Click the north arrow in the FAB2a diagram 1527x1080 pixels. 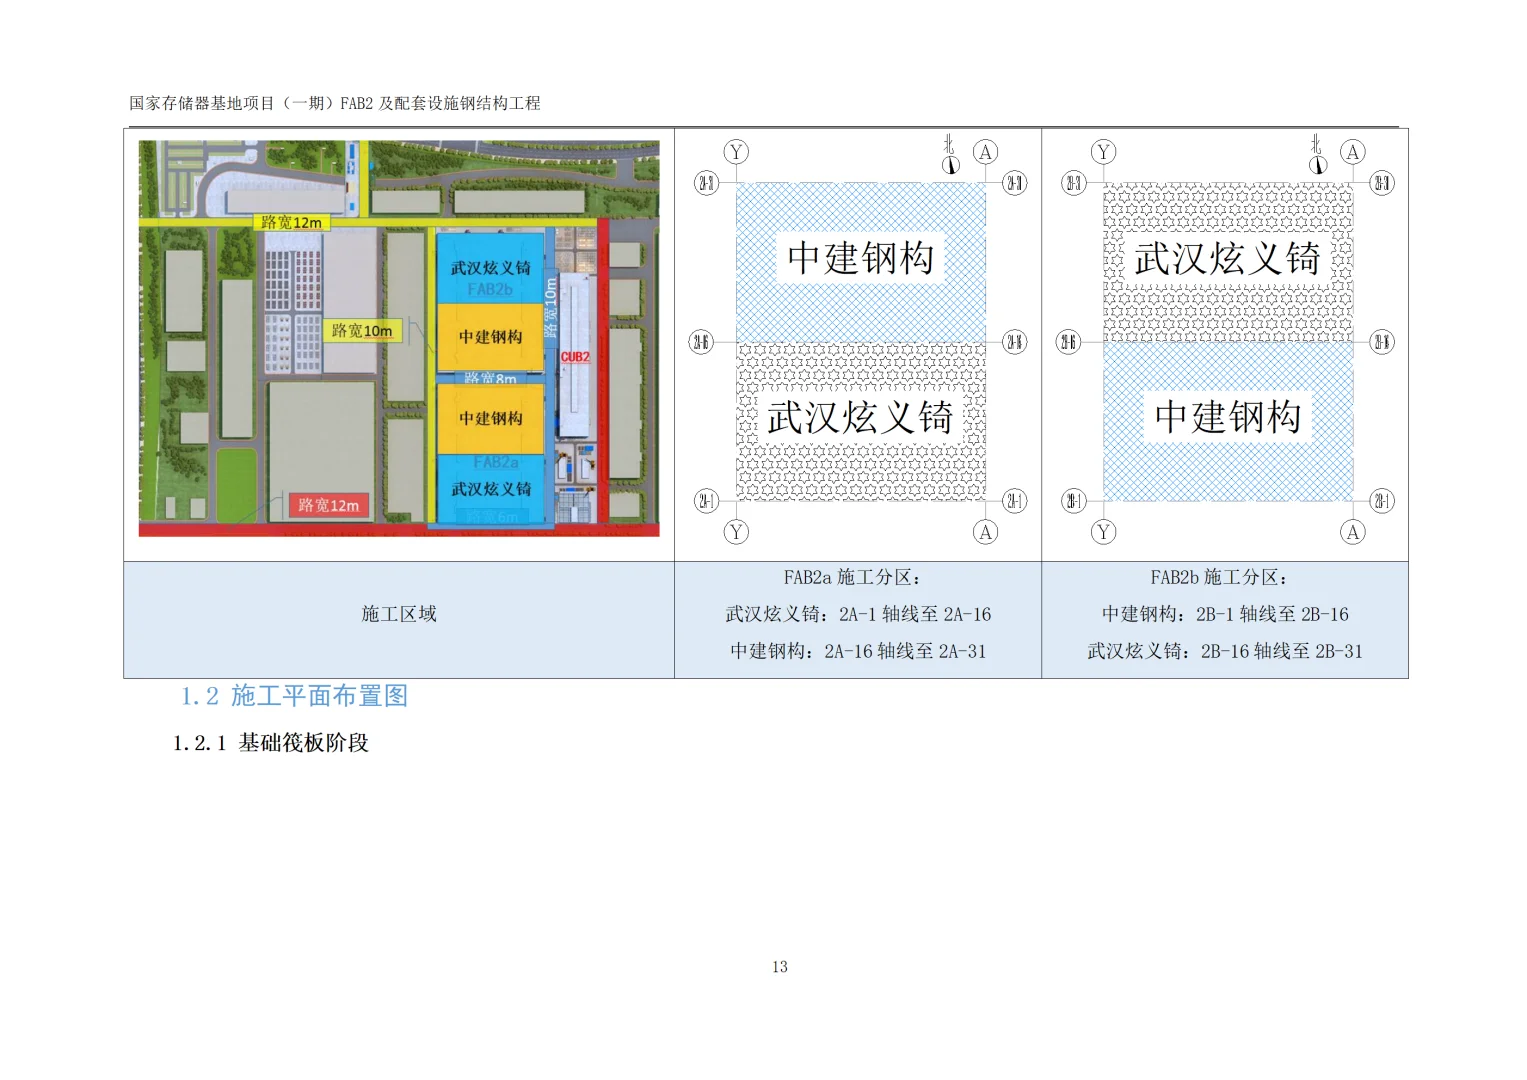950,156
